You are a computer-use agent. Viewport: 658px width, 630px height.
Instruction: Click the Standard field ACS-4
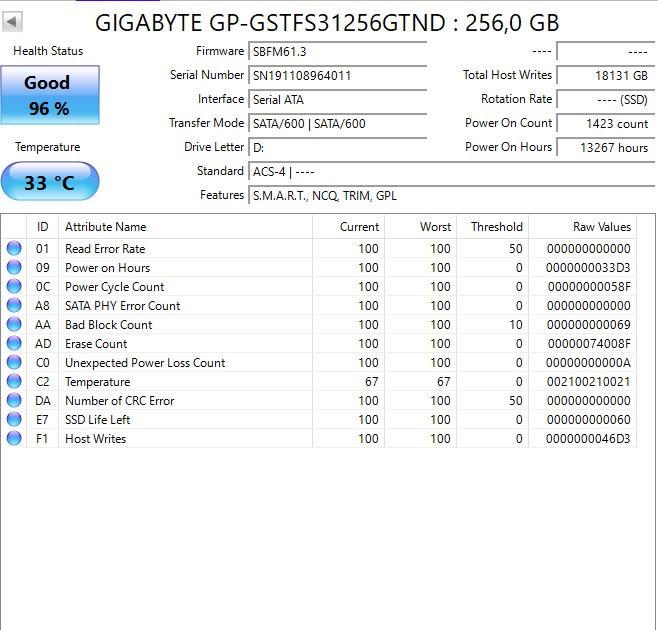[451, 172]
